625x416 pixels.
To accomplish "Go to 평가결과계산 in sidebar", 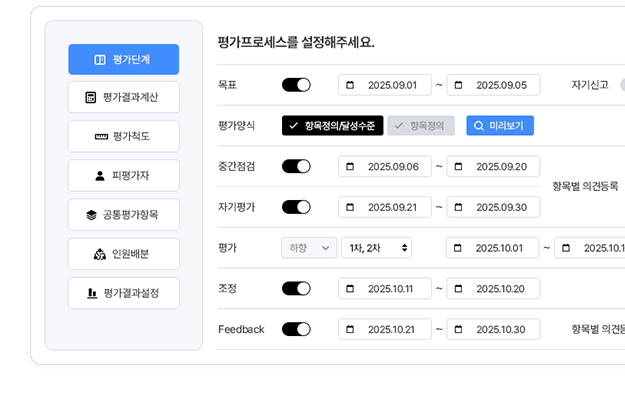I will pos(124,98).
